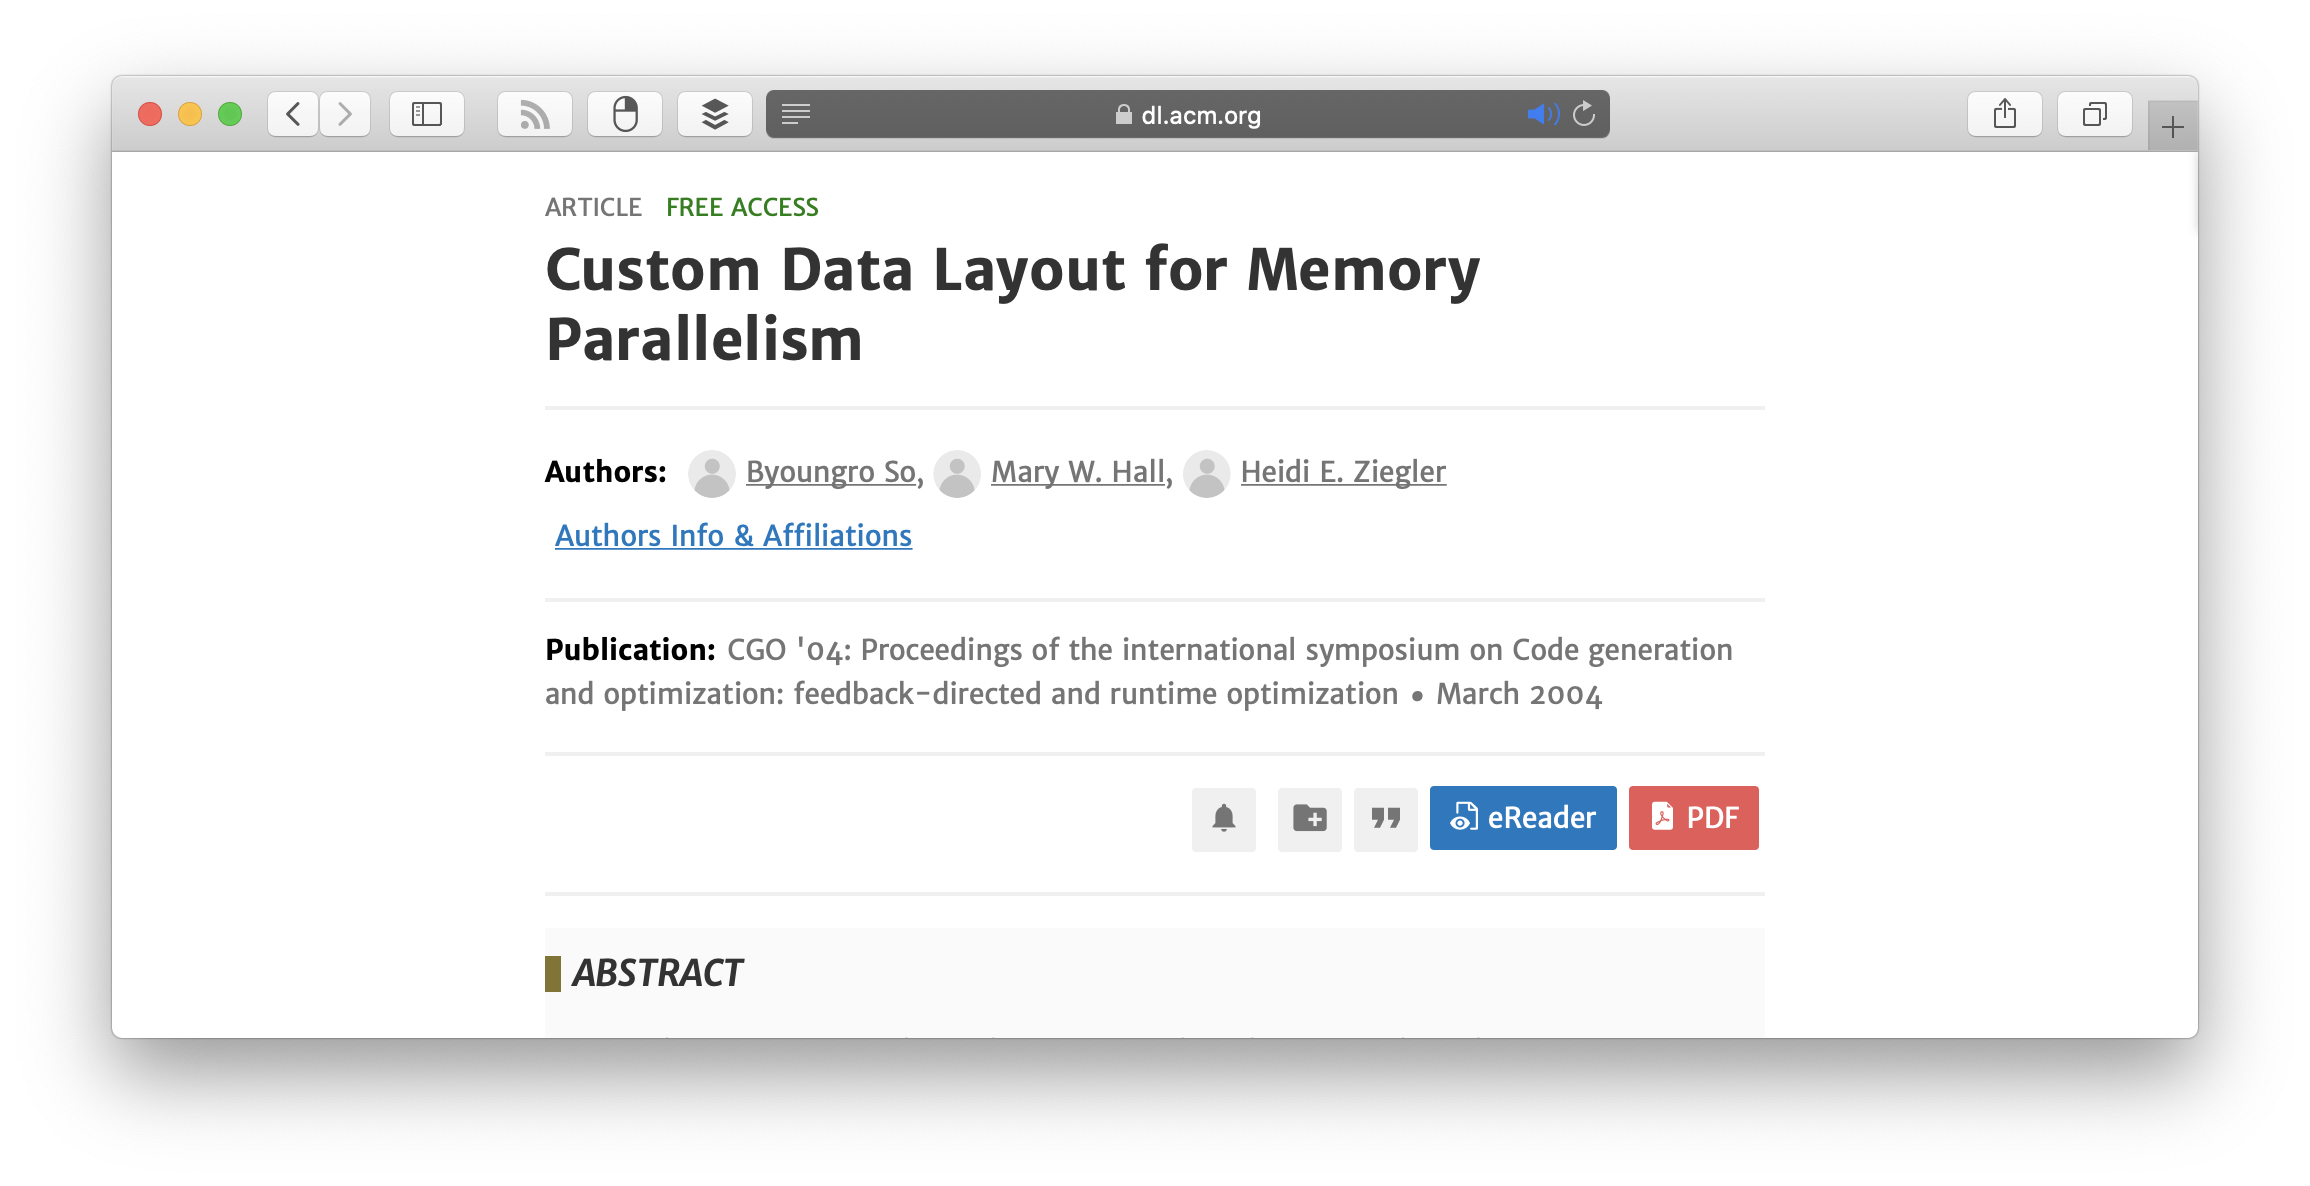Open a new tab with plus button
This screenshot has height=1186, width=2310.
pos(2172,127)
